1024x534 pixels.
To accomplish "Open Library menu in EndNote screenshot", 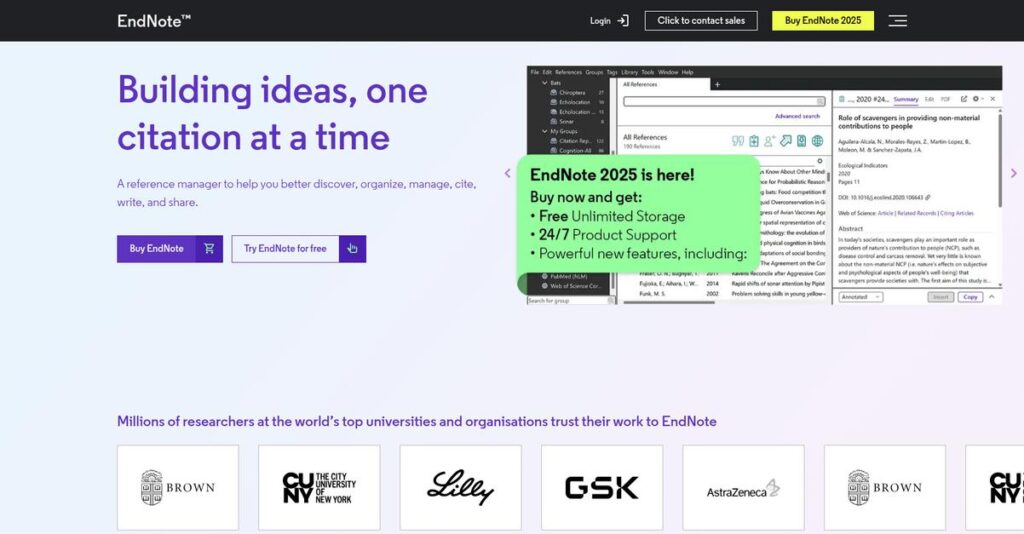I will (630, 72).
